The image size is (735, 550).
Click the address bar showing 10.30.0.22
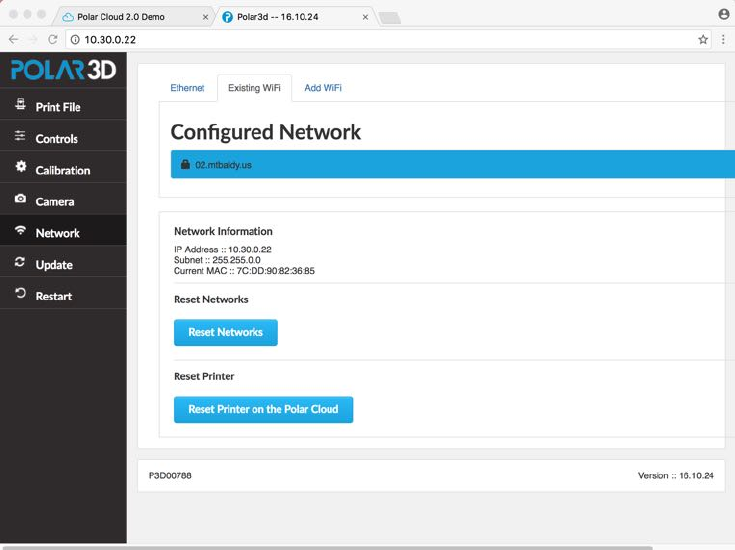384,40
